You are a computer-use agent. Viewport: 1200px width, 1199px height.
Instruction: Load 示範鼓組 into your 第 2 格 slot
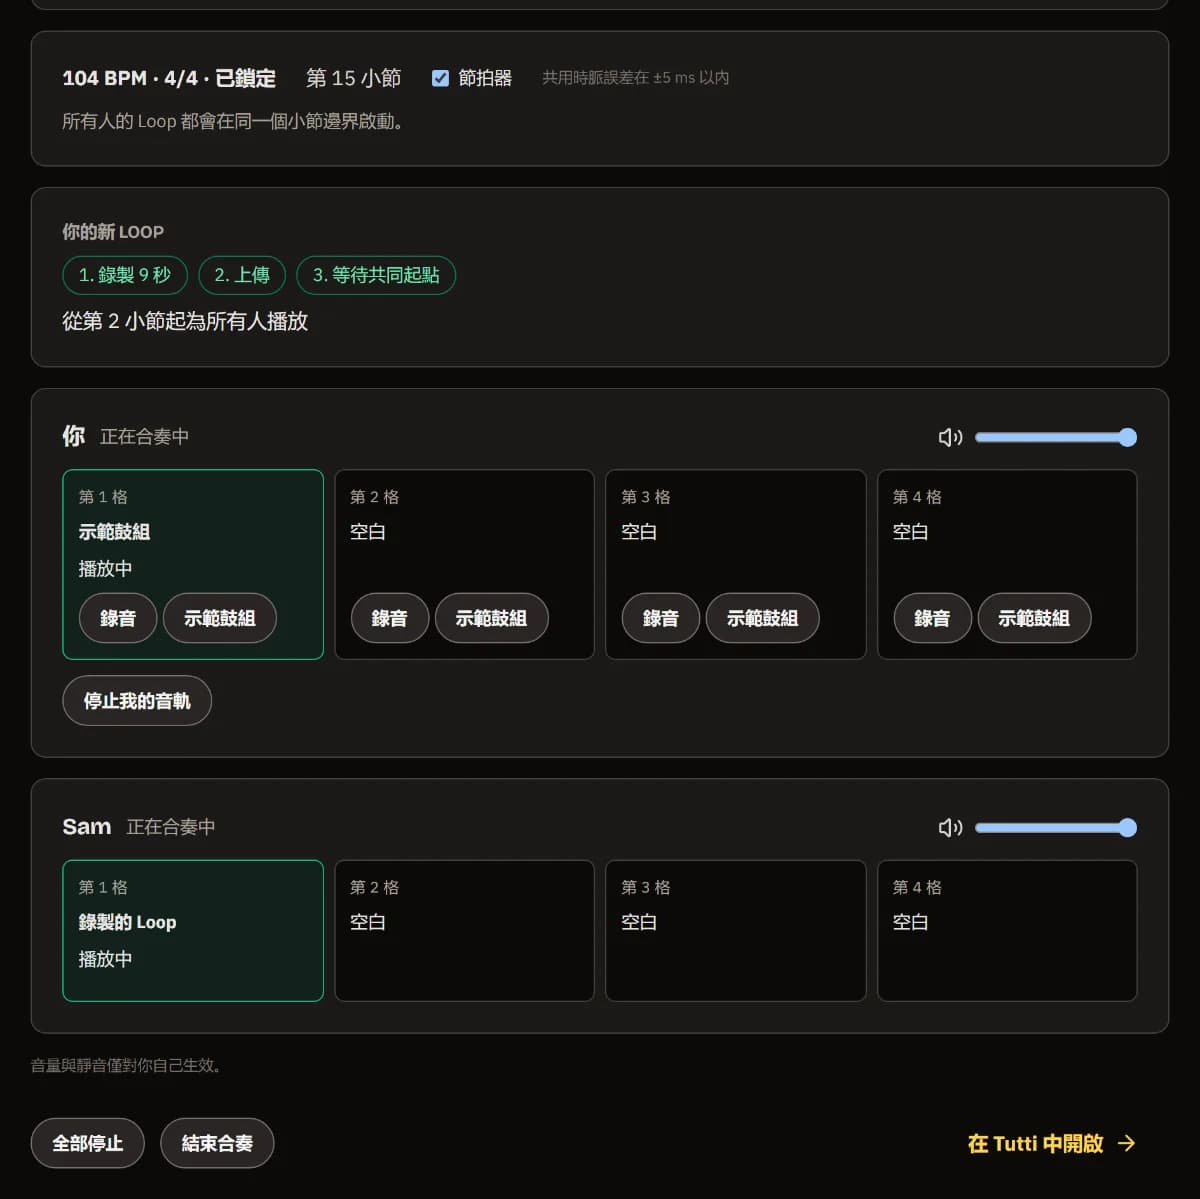(x=492, y=618)
